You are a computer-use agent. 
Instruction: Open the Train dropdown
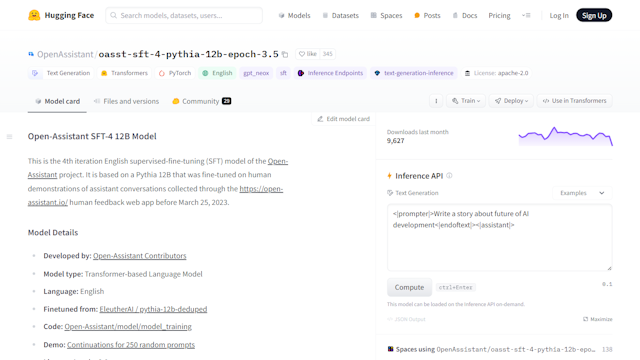click(x=466, y=101)
